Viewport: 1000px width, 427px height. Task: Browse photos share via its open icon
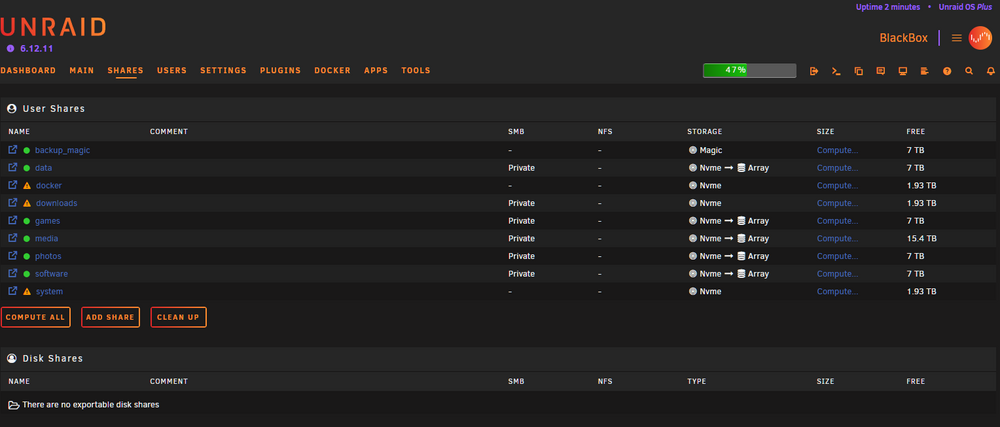[x=13, y=256]
